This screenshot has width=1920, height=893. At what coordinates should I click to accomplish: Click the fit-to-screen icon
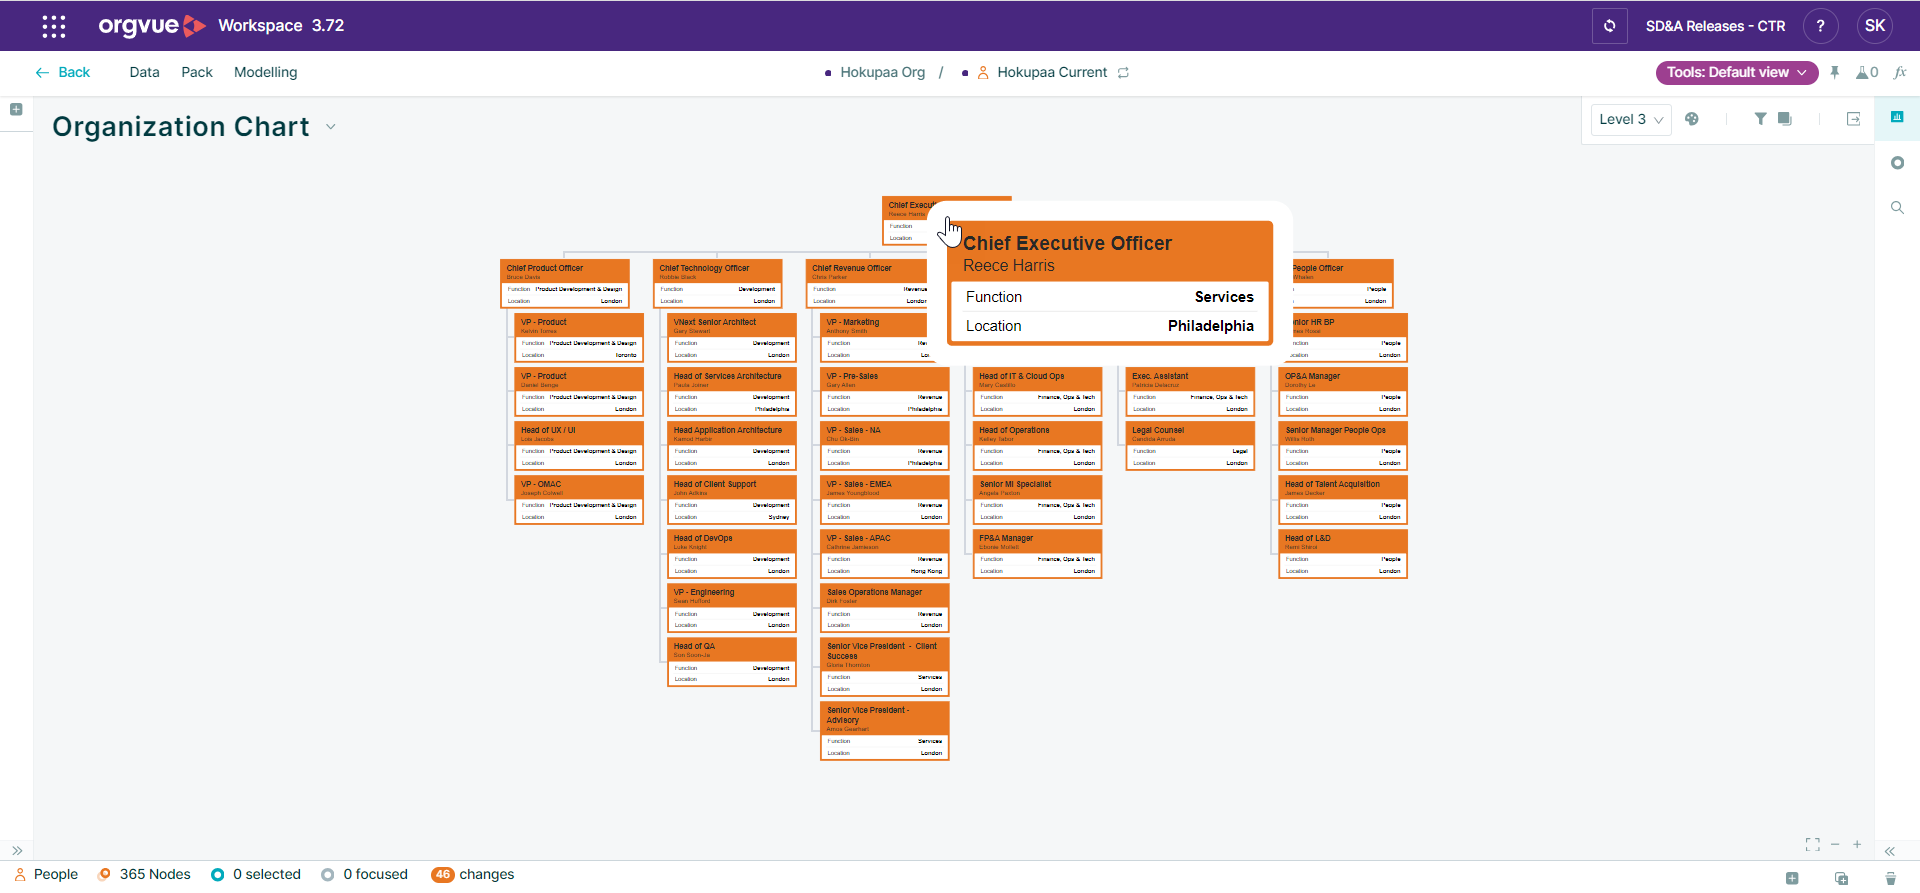click(x=1813, y=845)
